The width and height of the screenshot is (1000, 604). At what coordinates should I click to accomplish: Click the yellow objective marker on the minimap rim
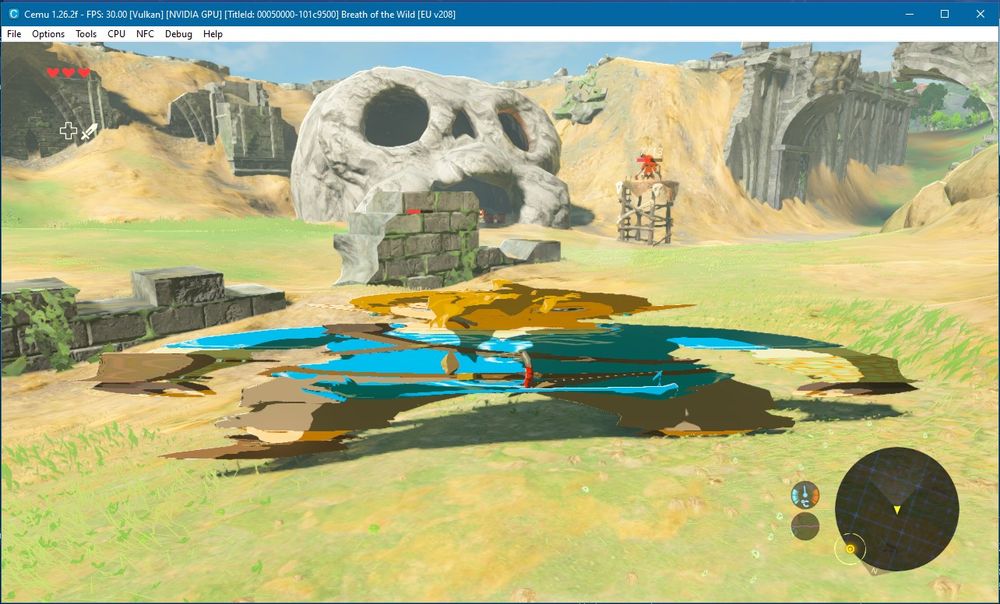[x=850, y=549]
